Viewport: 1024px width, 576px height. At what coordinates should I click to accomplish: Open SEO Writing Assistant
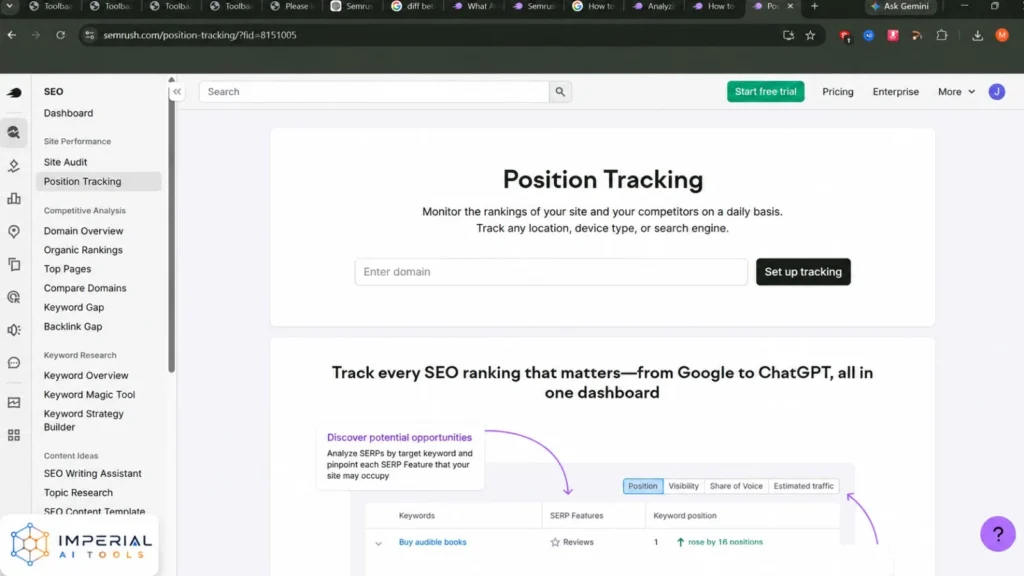click(x=93, y=473)
